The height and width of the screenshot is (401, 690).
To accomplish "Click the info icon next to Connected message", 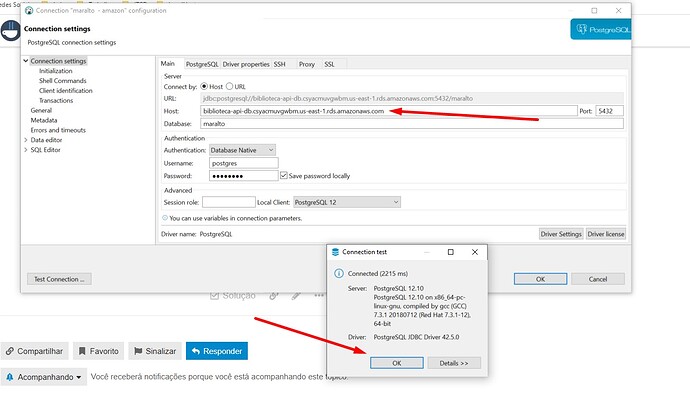I will pyautogui.click(x=339, y=273).
